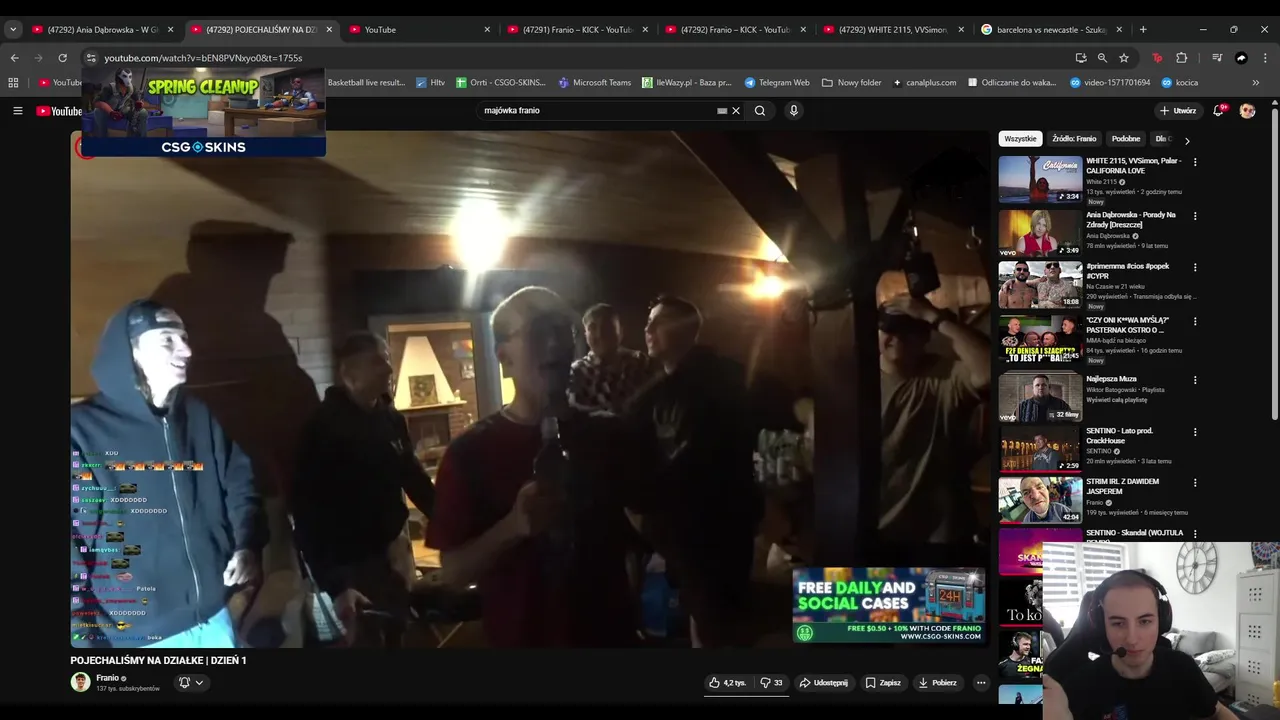Open a new browser tab
The width and height of the screenshot is (1280, 720).
coord(1143,30)
